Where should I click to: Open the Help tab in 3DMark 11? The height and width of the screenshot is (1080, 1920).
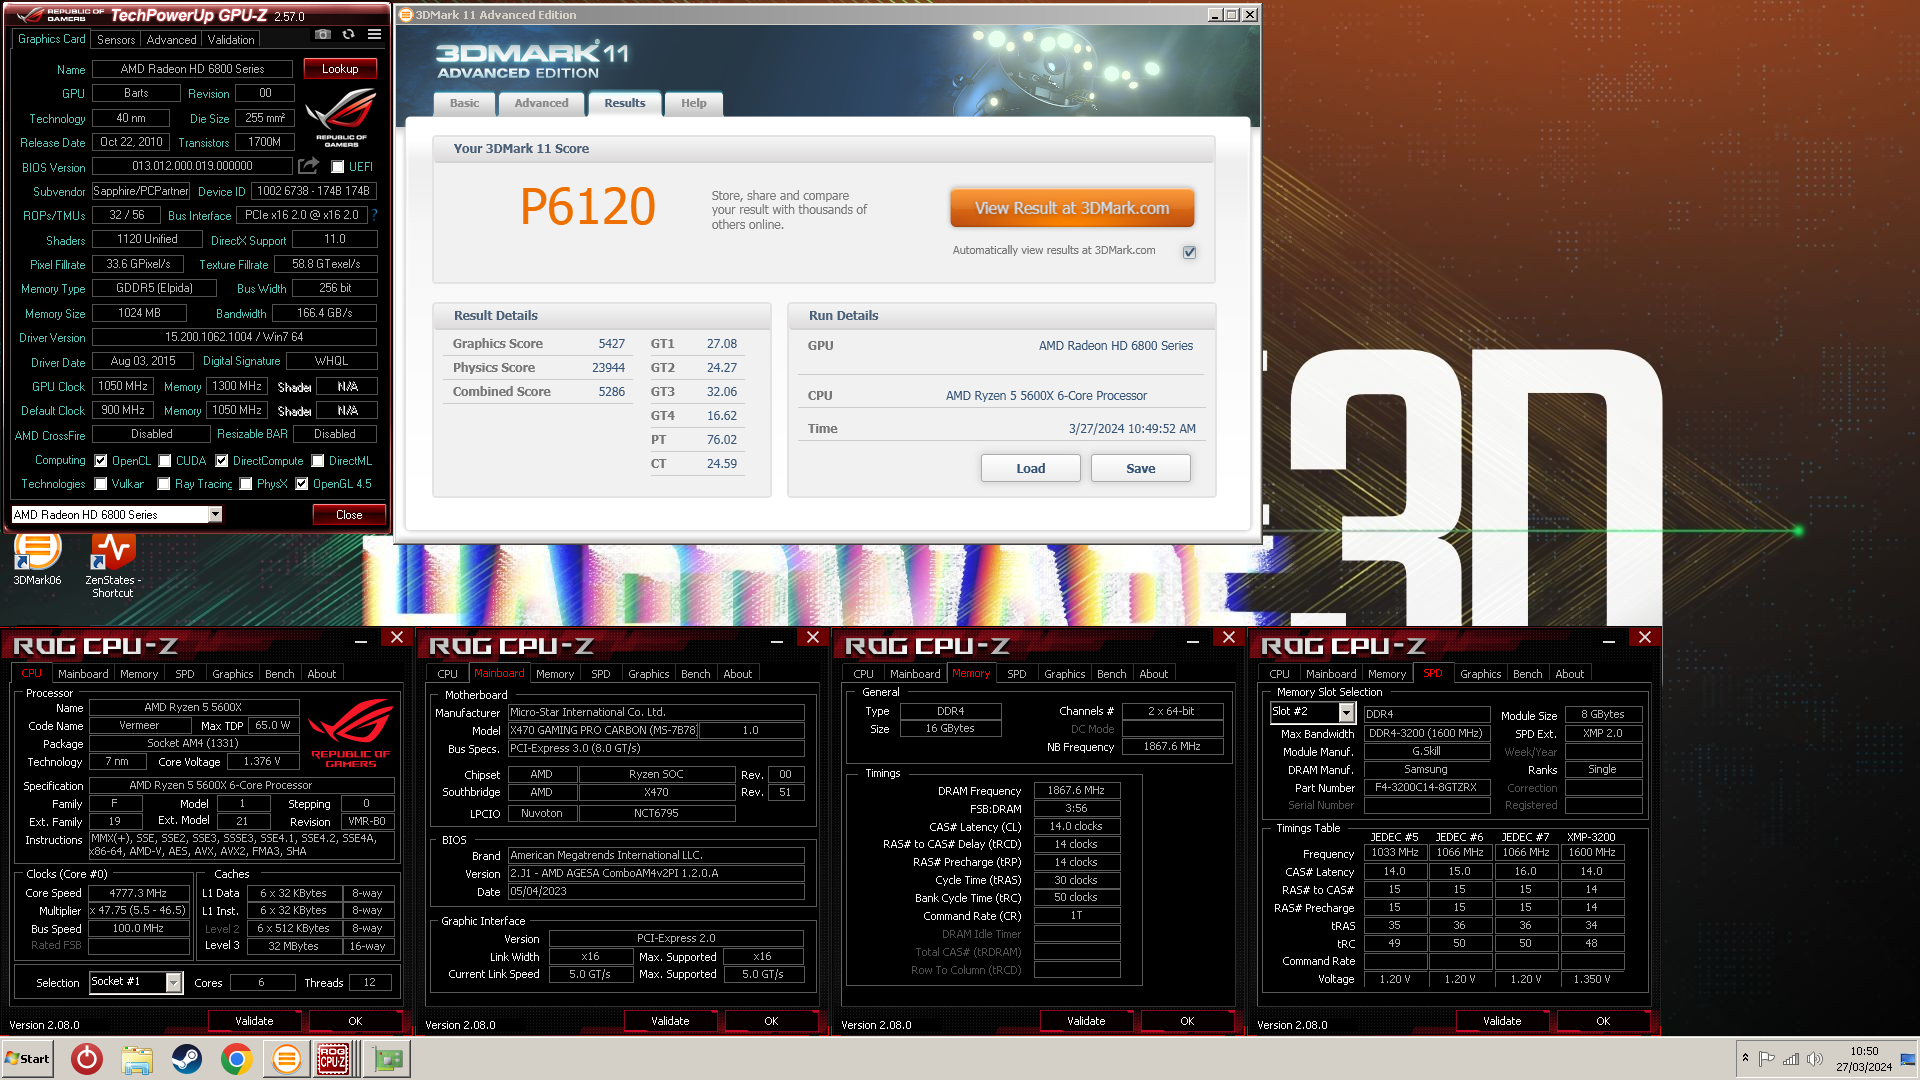(693, 103)
